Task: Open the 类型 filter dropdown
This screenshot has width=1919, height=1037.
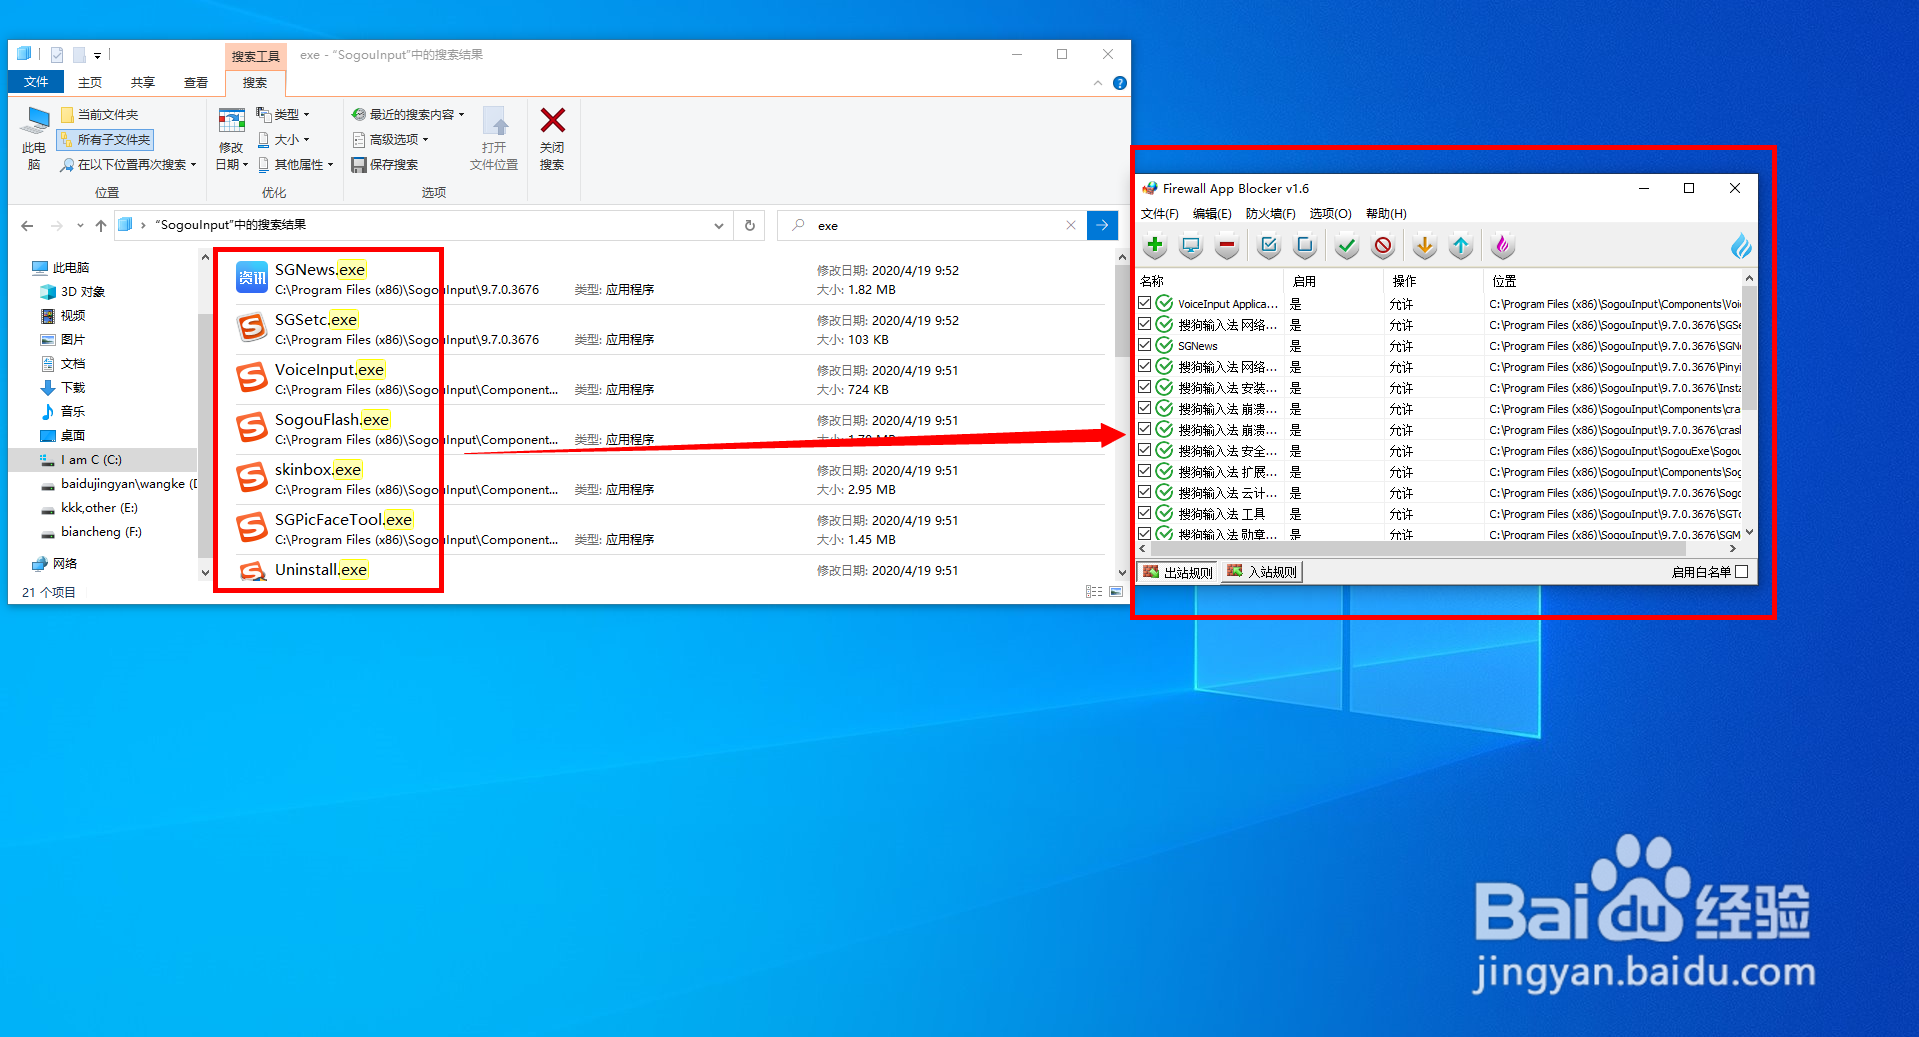Action: (x=283, y=114)
